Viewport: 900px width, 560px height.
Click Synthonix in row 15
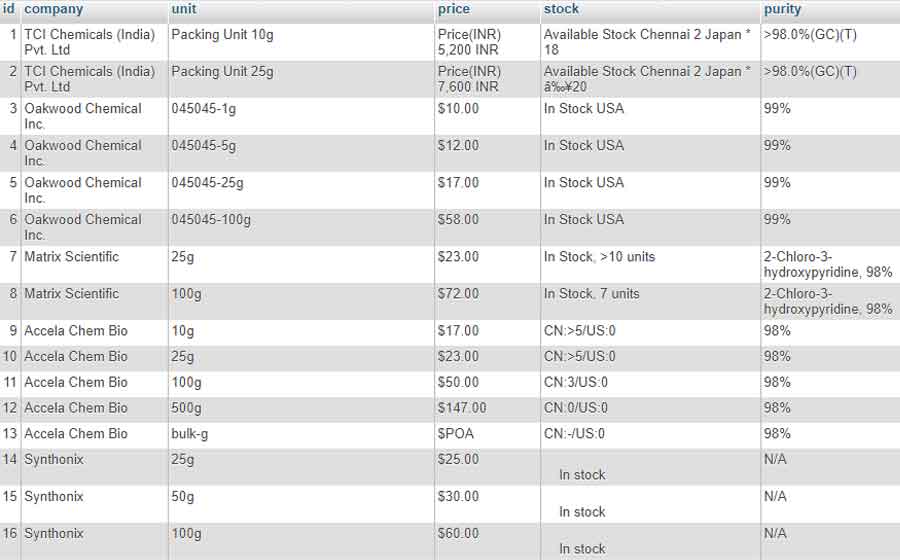(x=54, y=496)
